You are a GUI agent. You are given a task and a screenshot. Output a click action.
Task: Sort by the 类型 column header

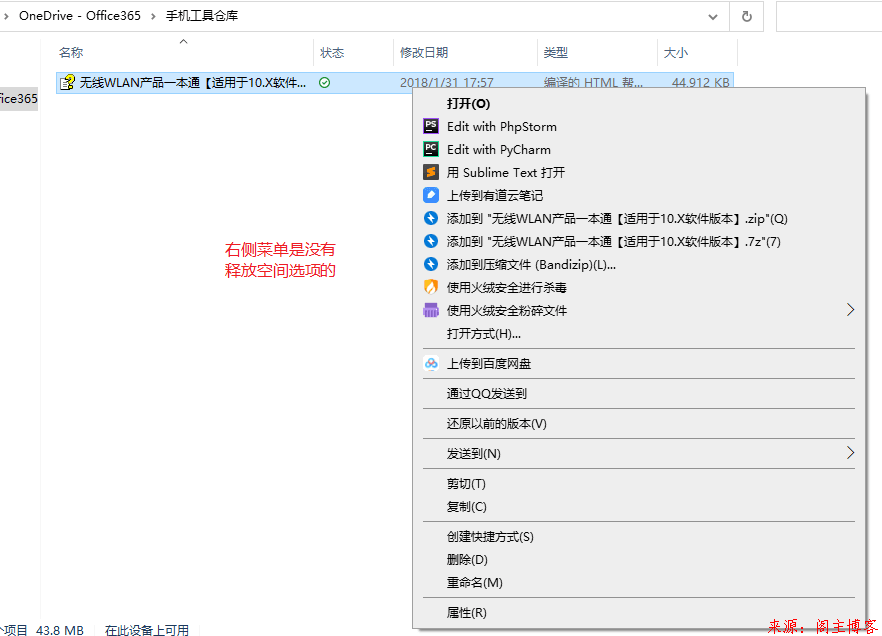point(556,53)
